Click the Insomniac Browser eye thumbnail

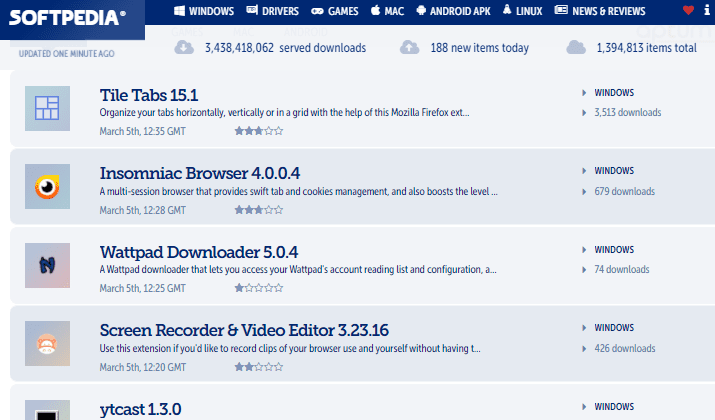[47, 187]
